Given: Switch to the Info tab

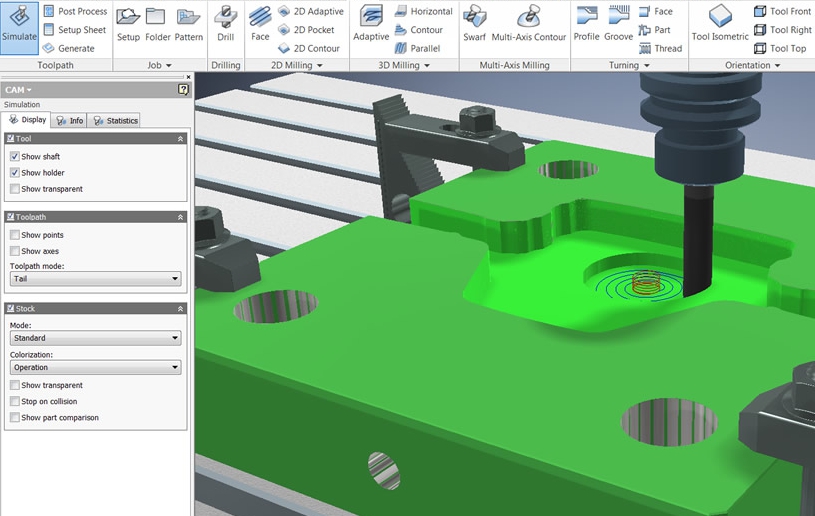Looking at the screenshot, I should point(70,121).
